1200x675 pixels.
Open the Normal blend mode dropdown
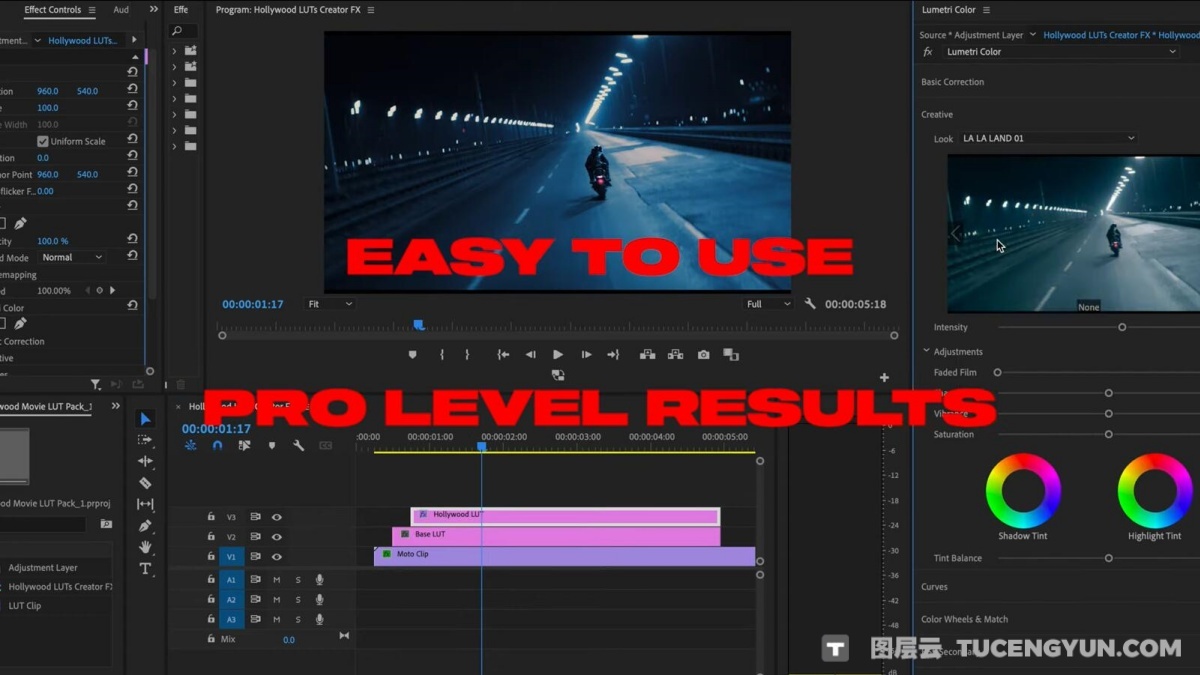[71, 258]
